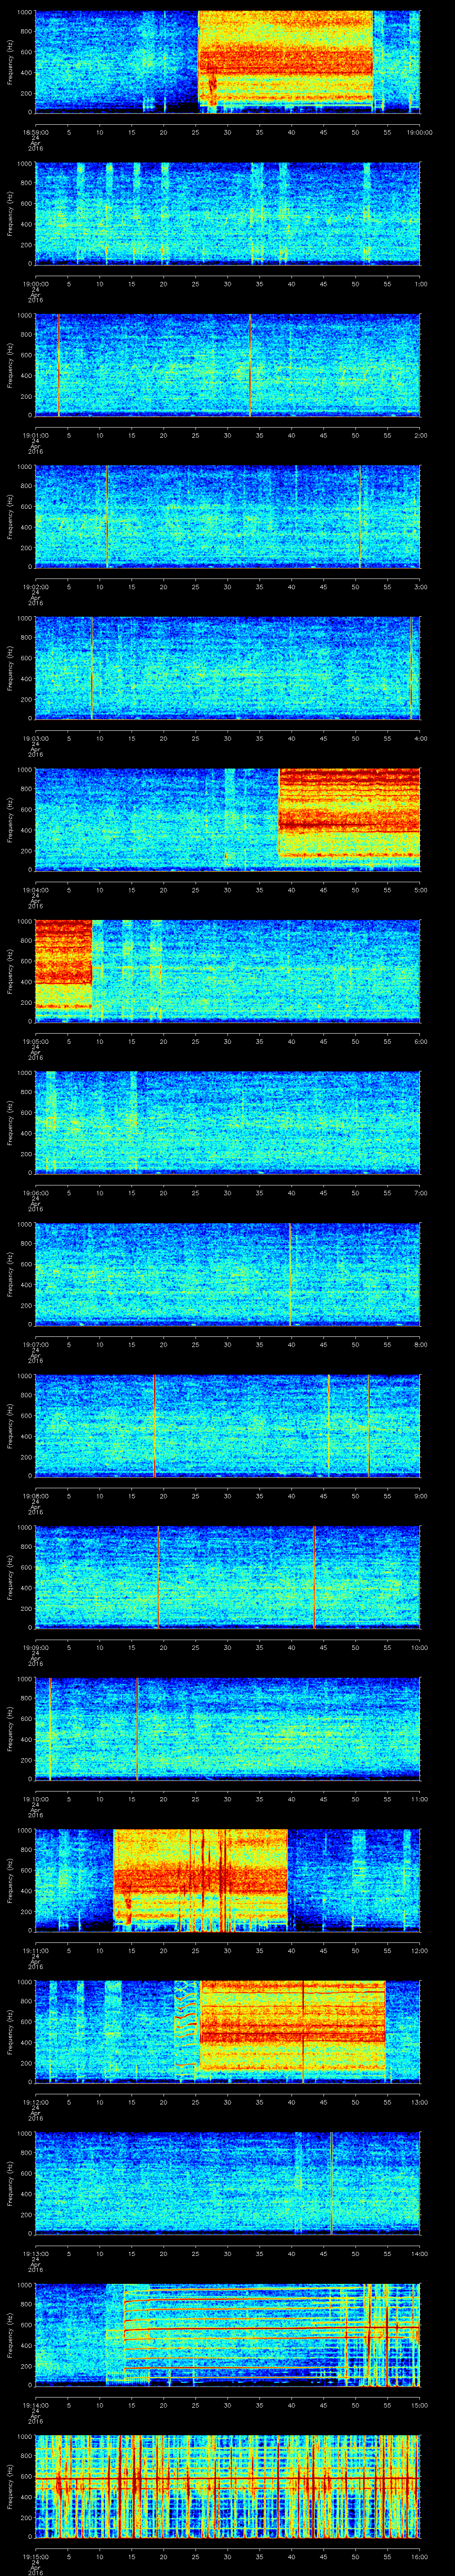The height and width of the screenshot is (2576, 455).
Task: Click the spectrogram panel starting at 19:09:00
Action: (x=227, y=1577)
